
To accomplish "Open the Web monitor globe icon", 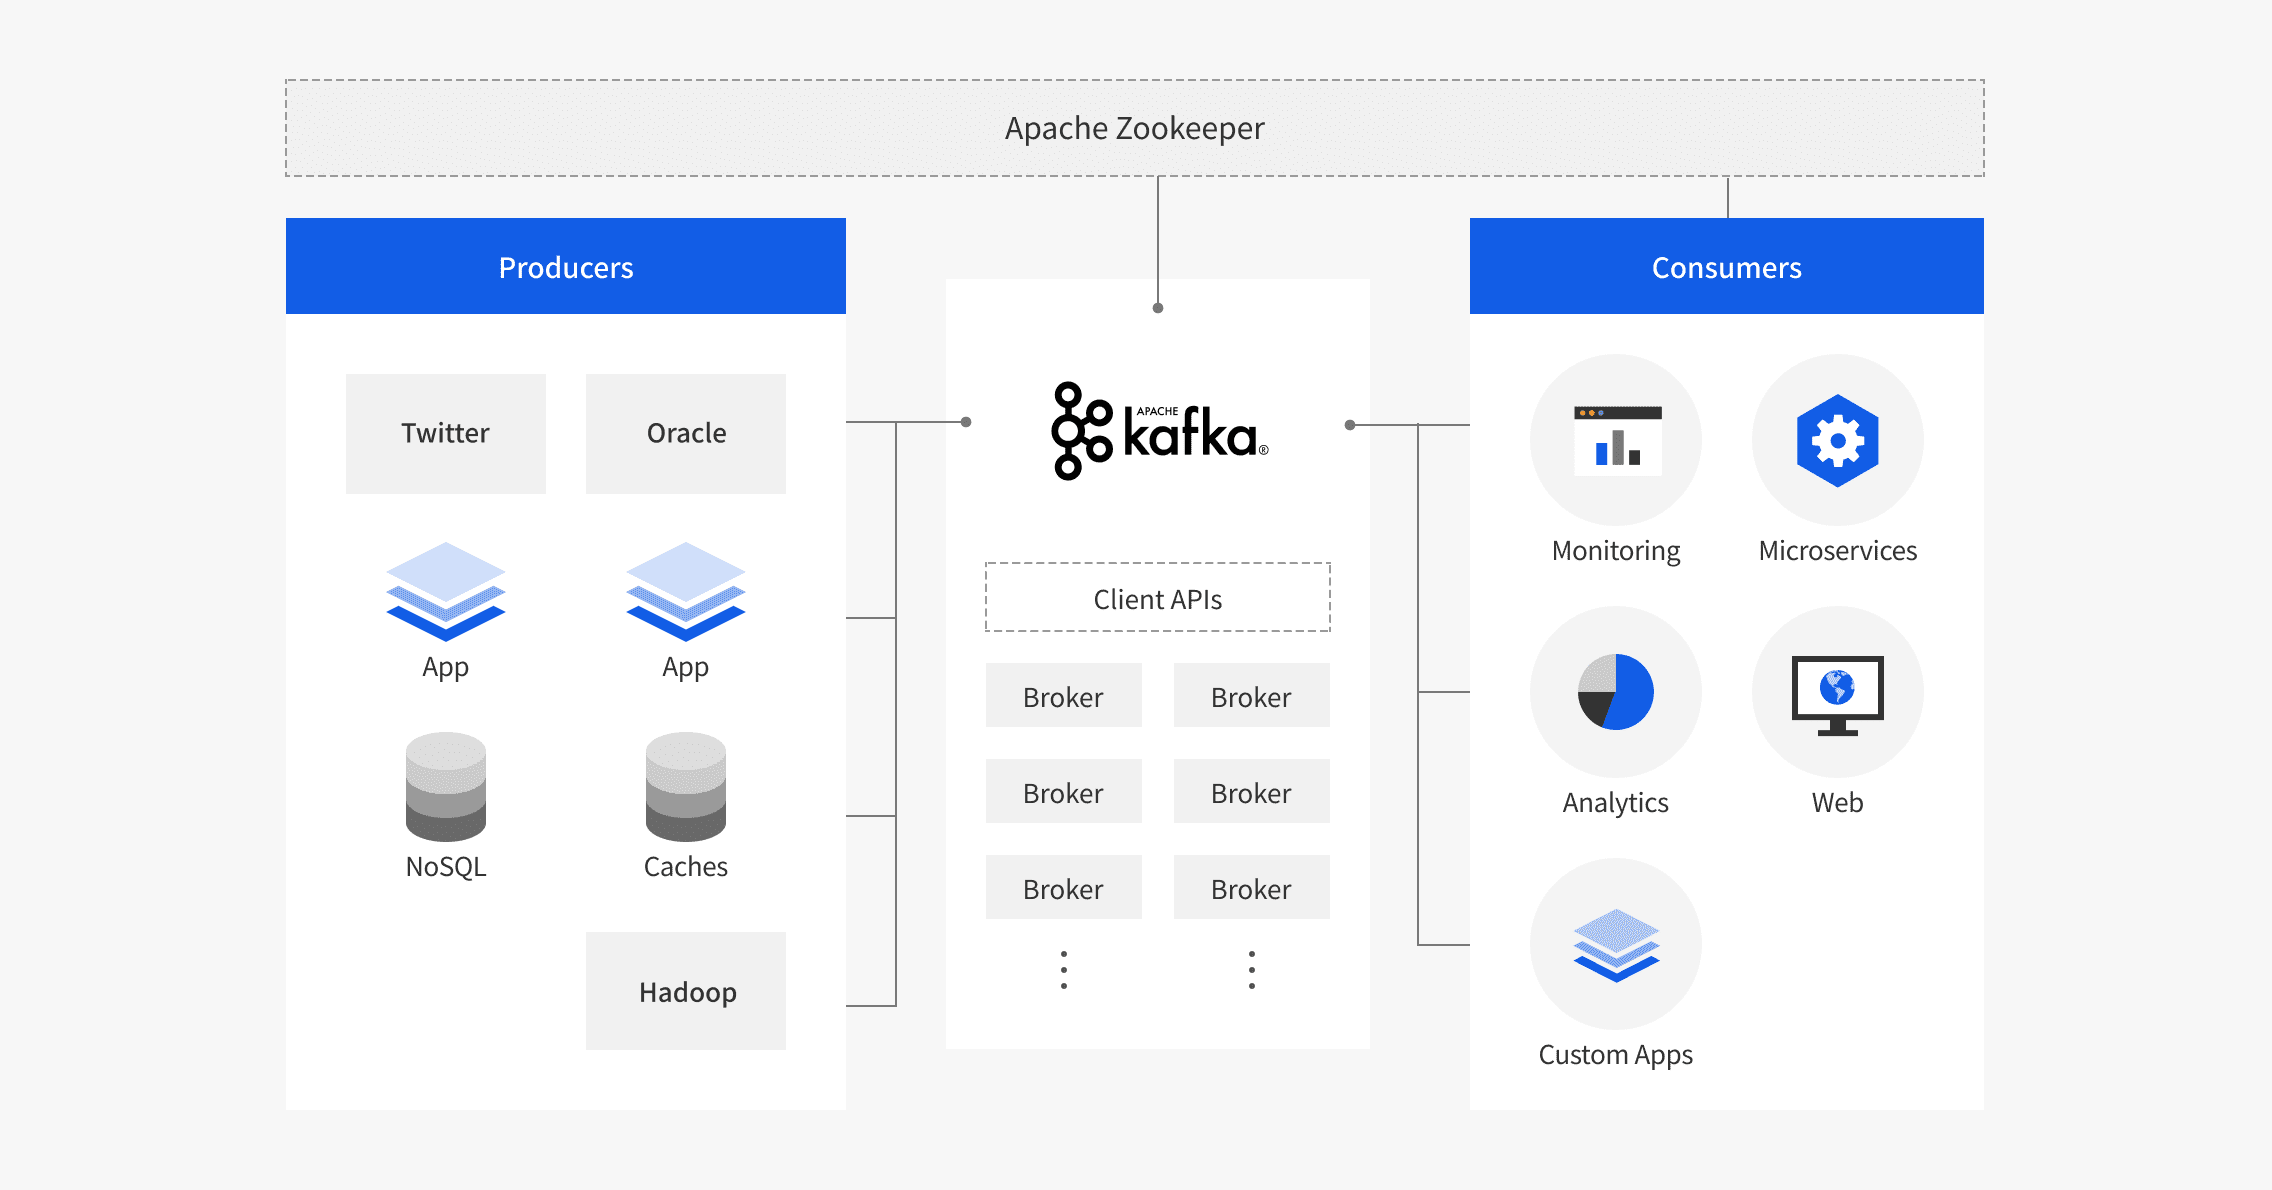I will pos(1837,694).
